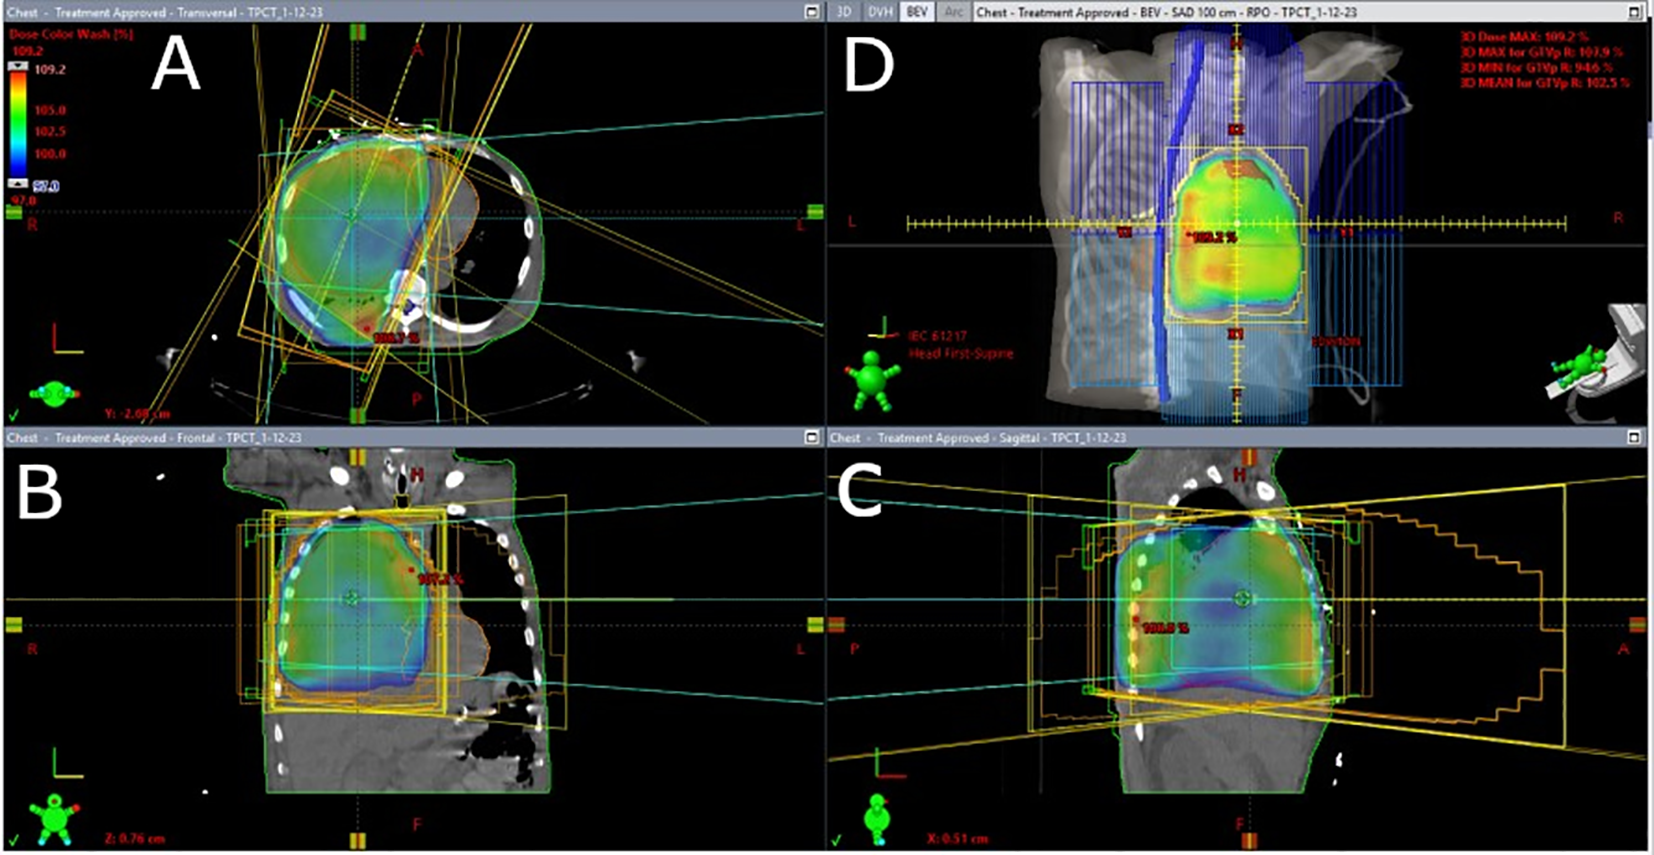Screen dimensions: 1654x855
Task: Maximize the Frontal view pane
Action: click(812, 437)
